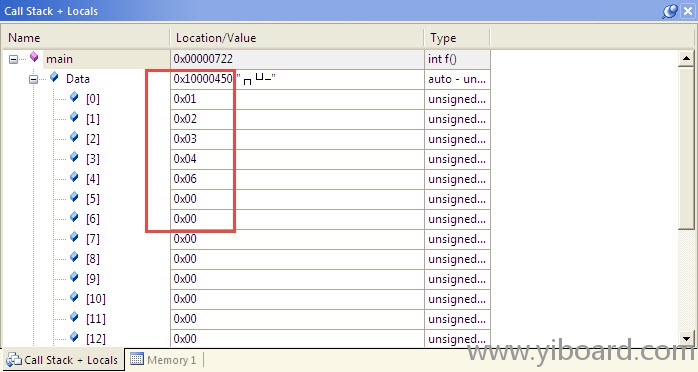Close the Call Stack + Locals panel

point(688,11)
